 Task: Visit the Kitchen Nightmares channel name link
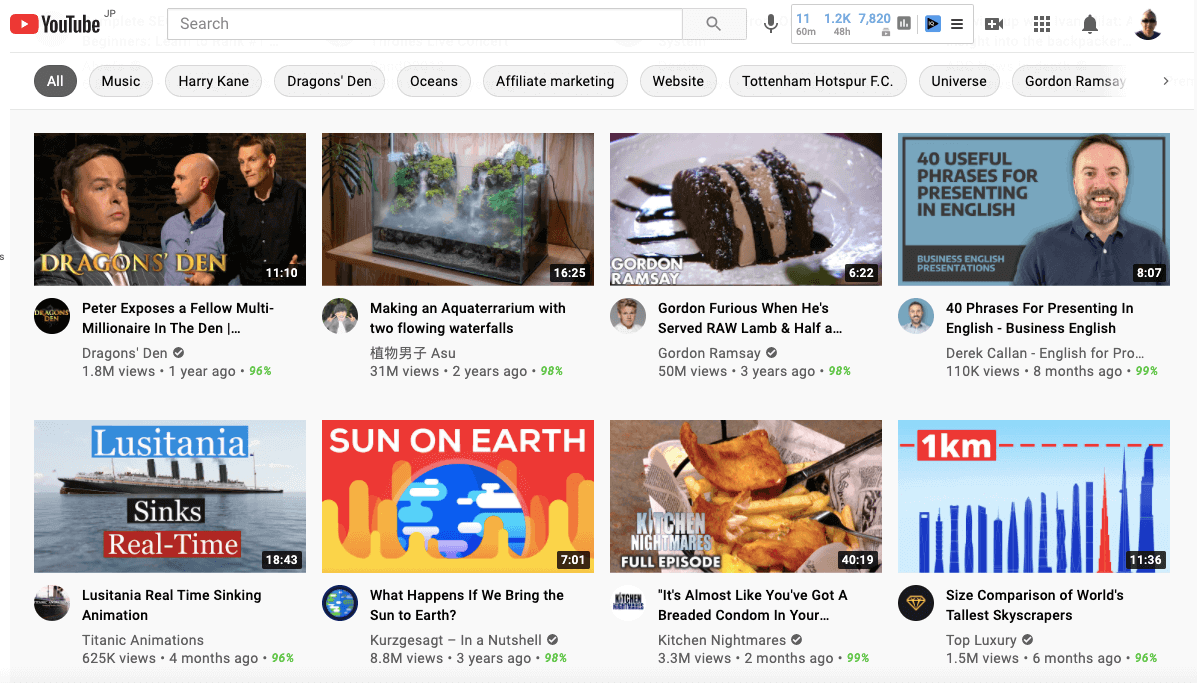[721, 640]
